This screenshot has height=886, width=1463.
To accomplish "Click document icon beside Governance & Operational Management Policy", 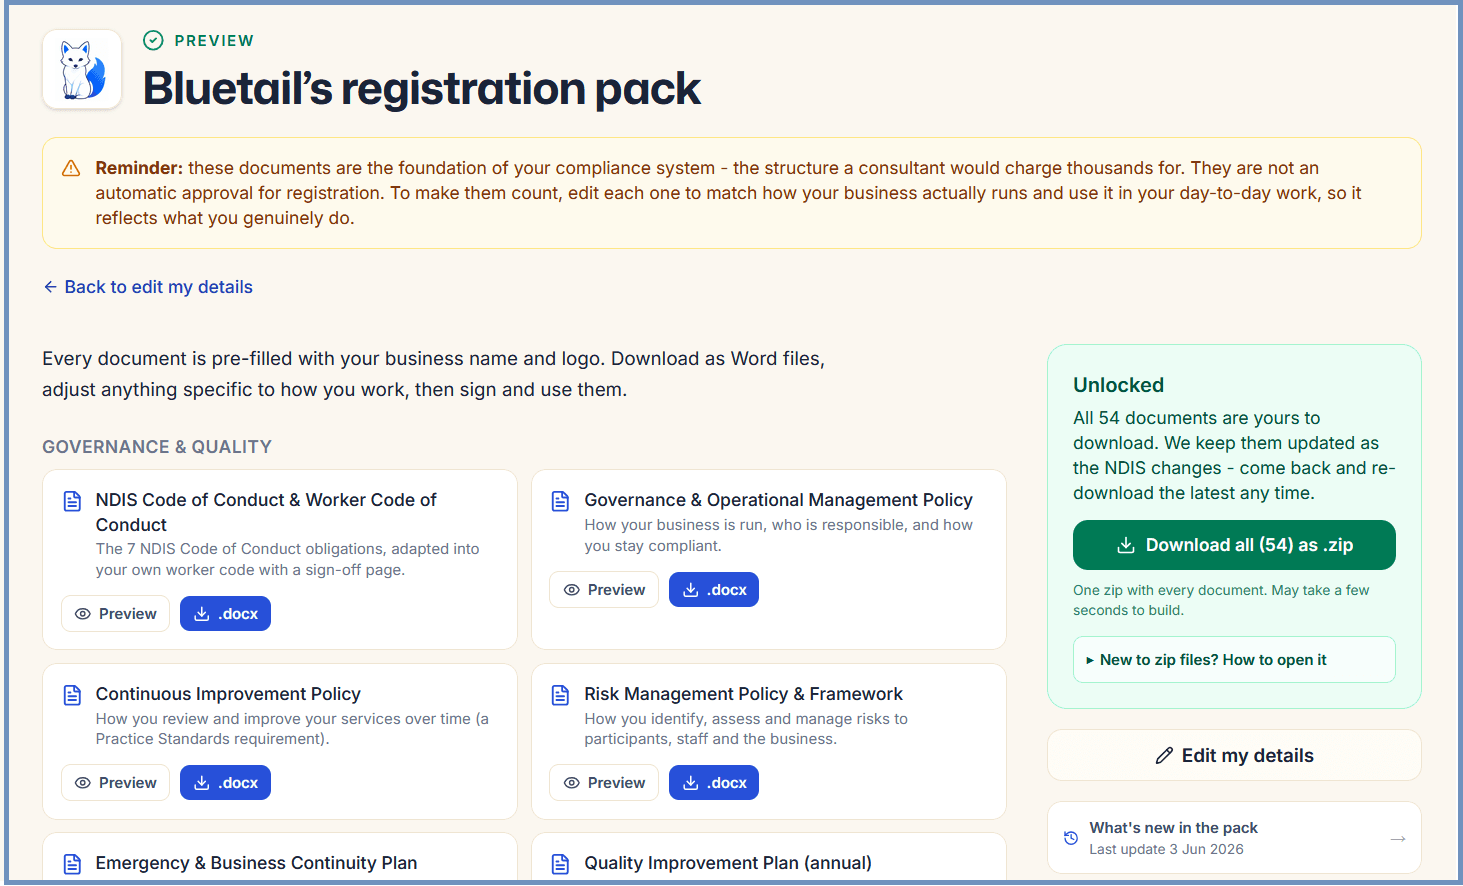I will (x=561, y=501).
